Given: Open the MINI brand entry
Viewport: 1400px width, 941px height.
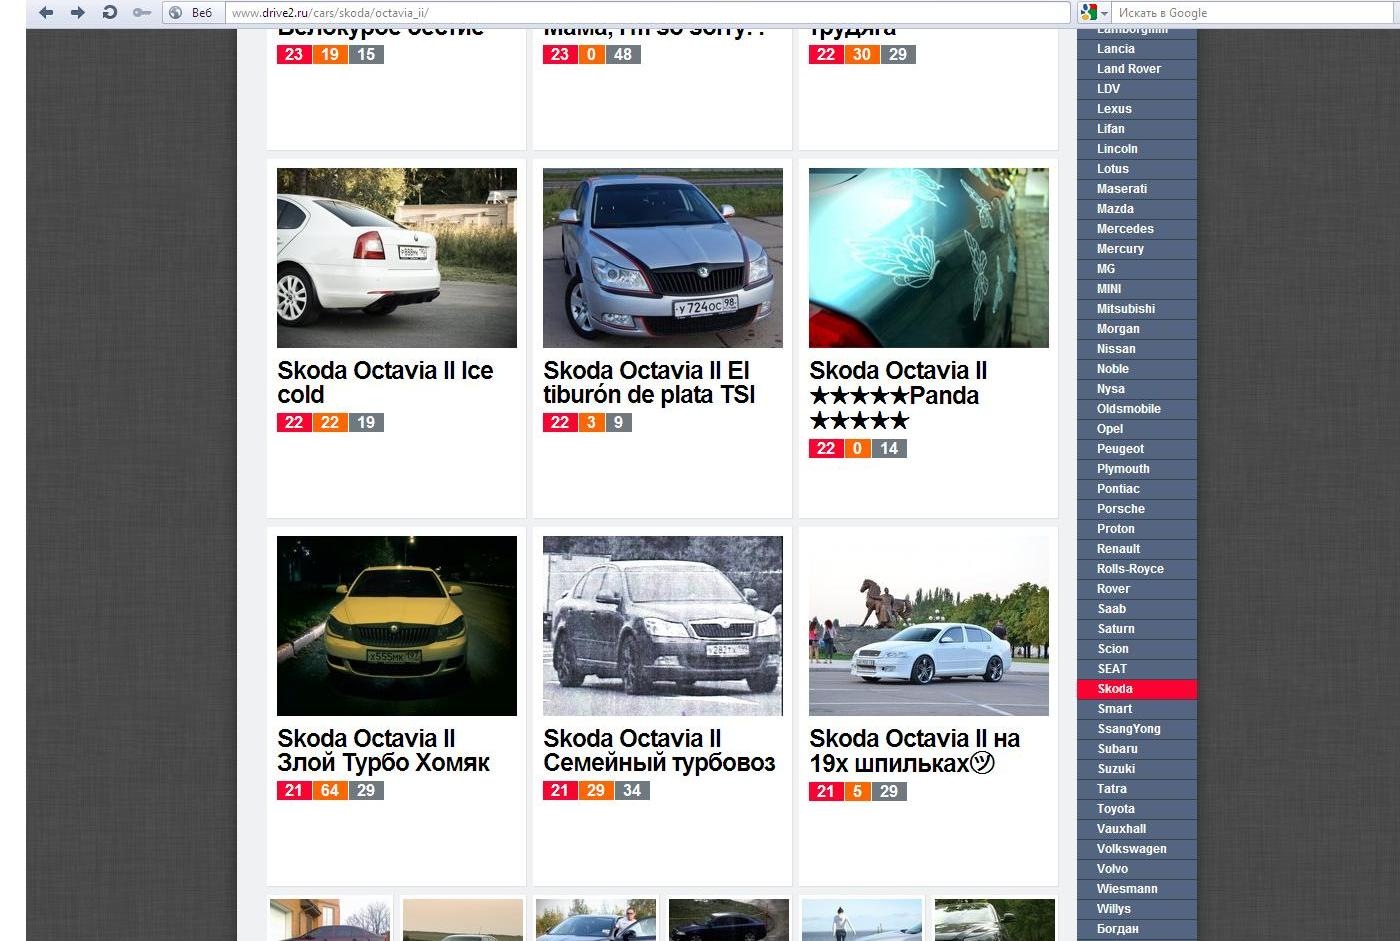Looking at the screenshot, I should [1137, 289].
